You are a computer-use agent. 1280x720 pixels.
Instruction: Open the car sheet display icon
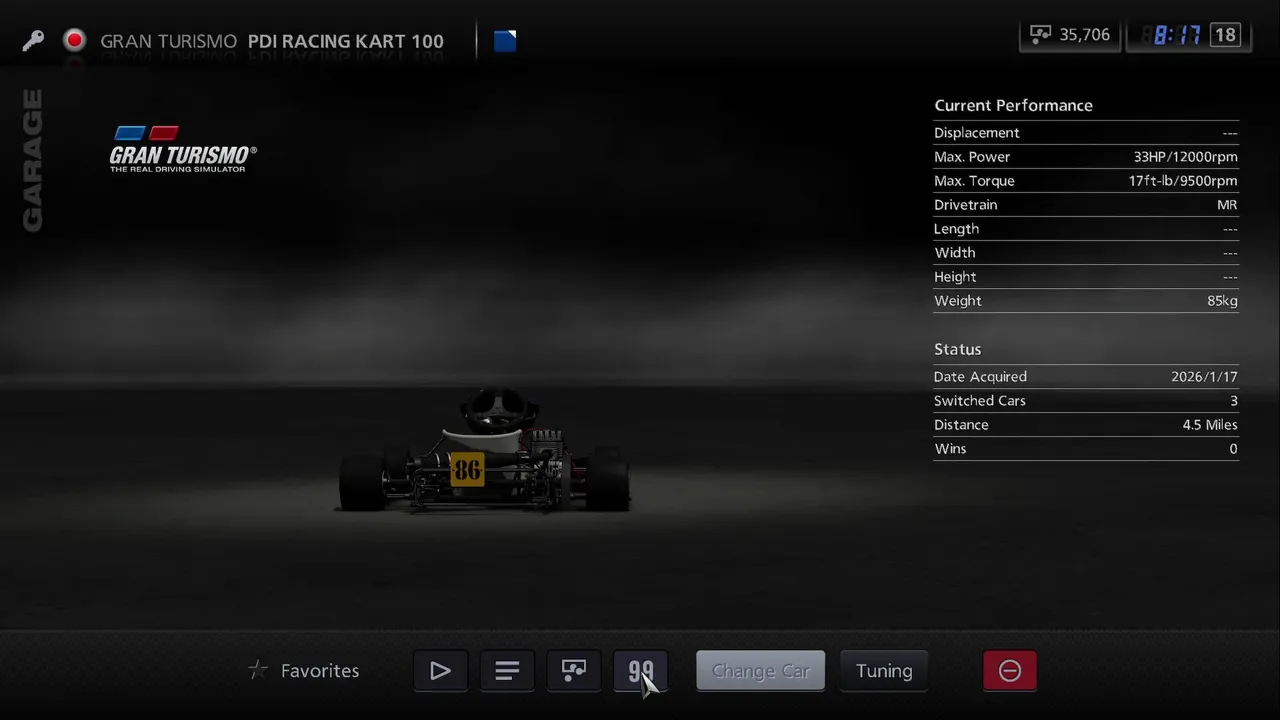click(574, 671)
